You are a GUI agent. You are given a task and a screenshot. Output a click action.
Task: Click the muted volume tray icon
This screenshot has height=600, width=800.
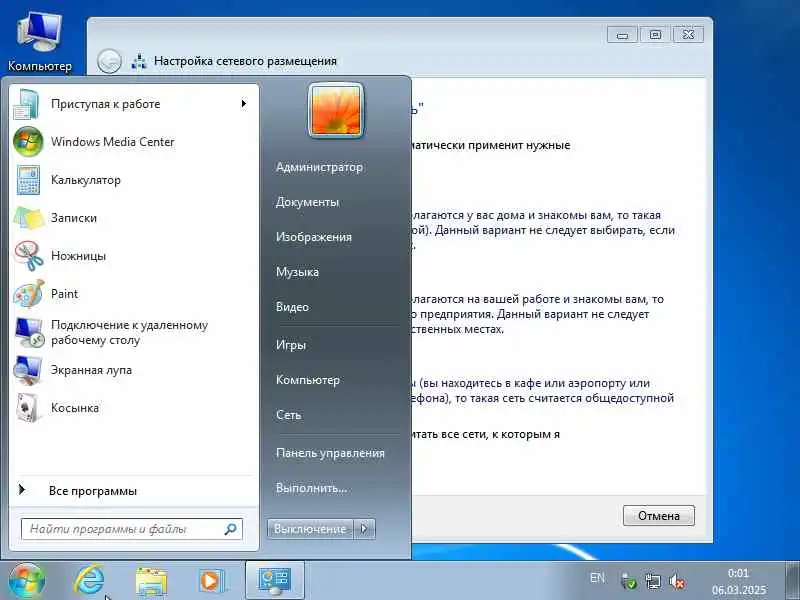coord(677,581)
